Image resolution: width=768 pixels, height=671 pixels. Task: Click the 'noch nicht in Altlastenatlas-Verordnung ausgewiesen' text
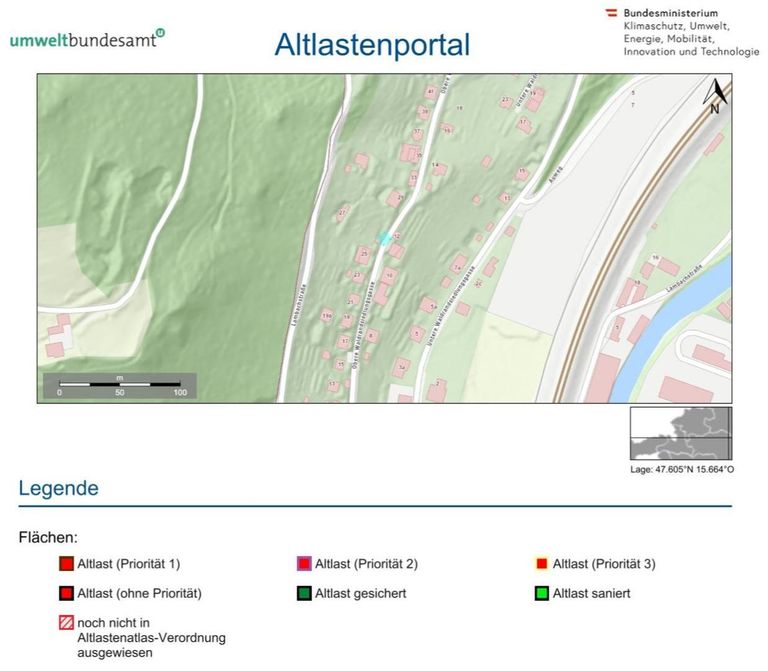[x=151, y=638]
